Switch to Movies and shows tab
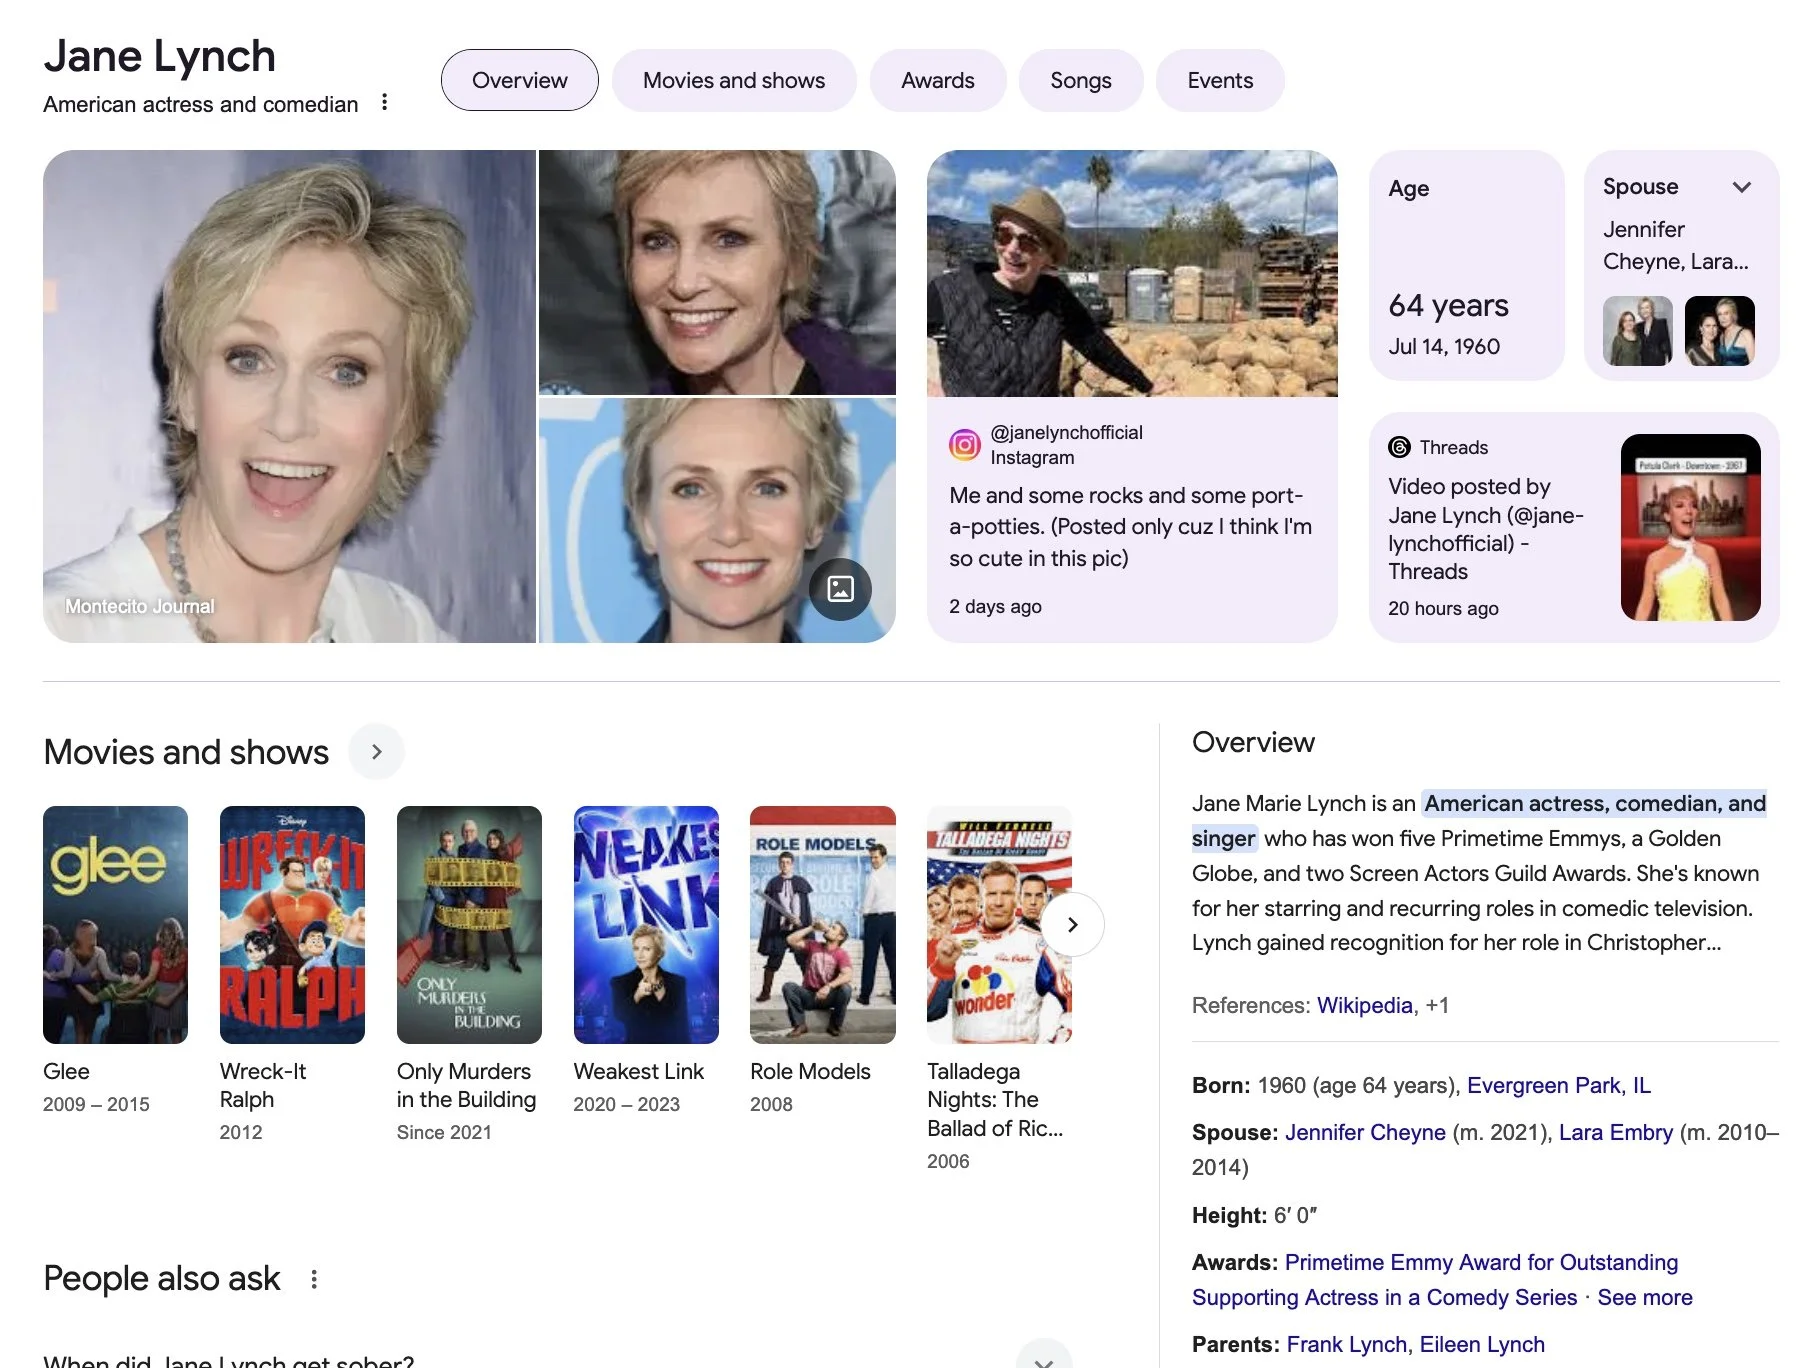 tap(734, 80)
